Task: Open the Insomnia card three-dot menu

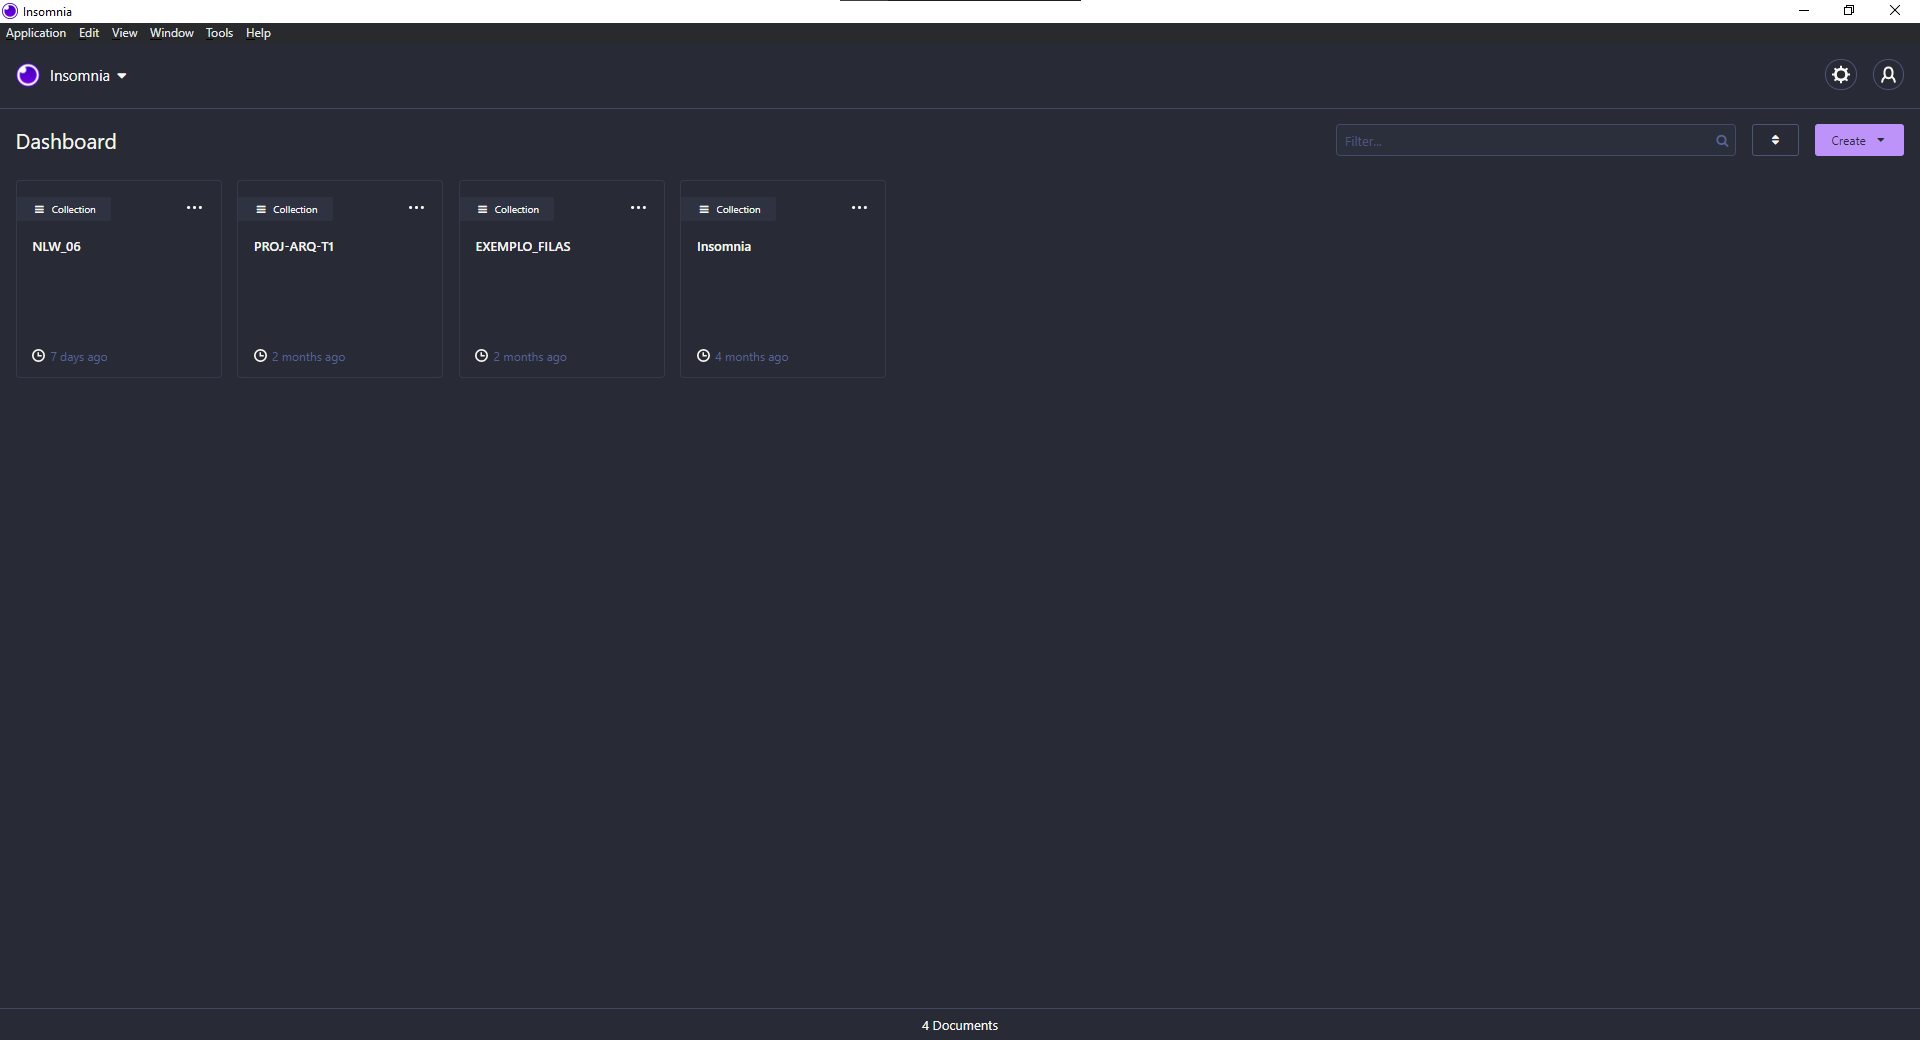Action: pyautogui.click(x=859, y=208)
